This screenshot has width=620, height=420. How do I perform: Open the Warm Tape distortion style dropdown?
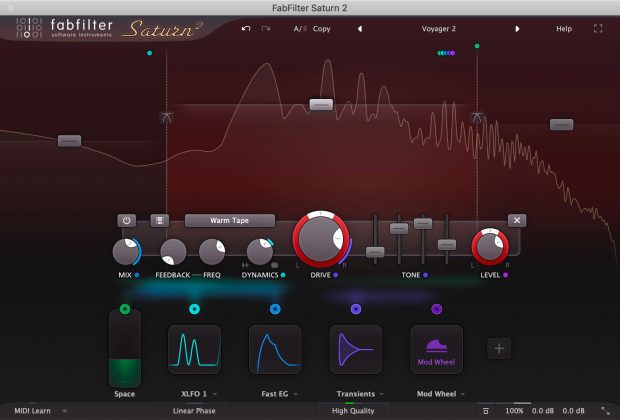[x=229, y=220]
